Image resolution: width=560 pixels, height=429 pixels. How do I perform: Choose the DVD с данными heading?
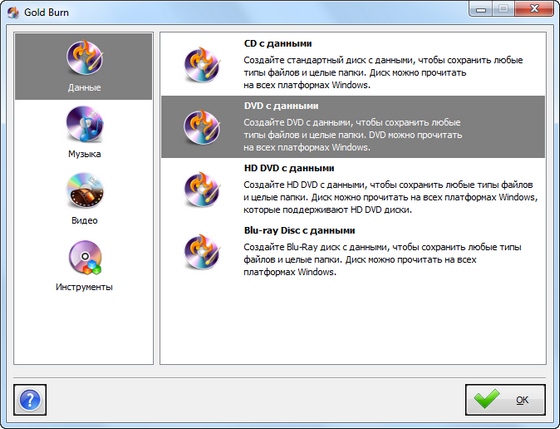click(x=281, y=106)
